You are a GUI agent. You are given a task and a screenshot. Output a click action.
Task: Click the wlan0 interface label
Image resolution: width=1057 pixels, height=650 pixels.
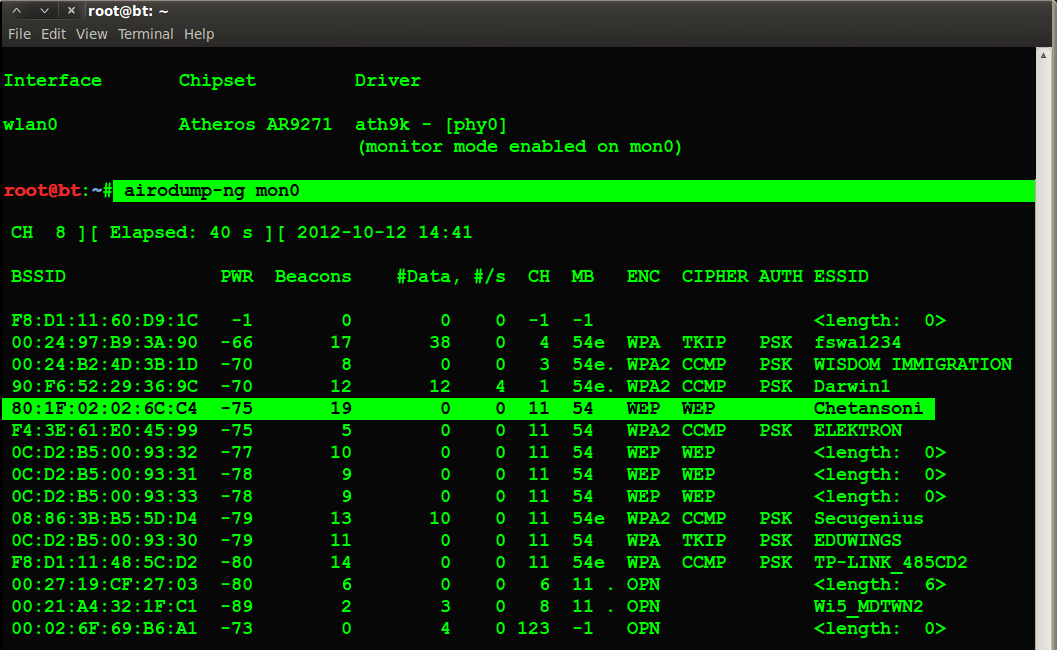[30, 124]
